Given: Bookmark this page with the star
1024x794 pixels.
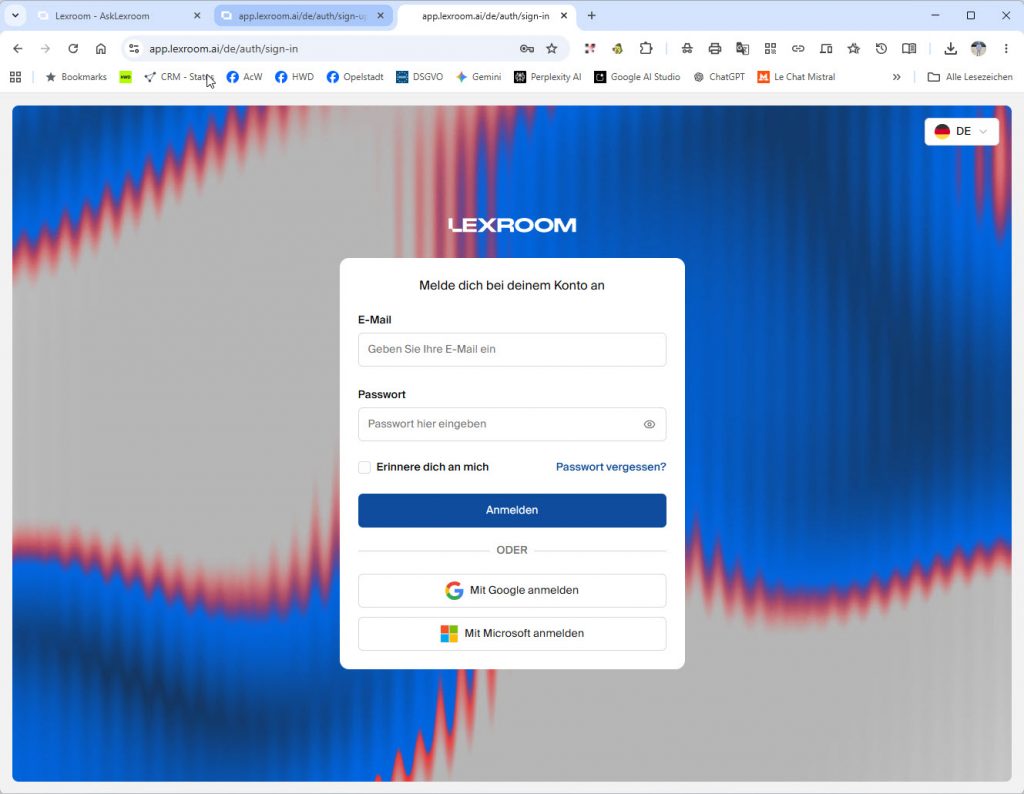Looking at the screenshot, I should (552, 48).
